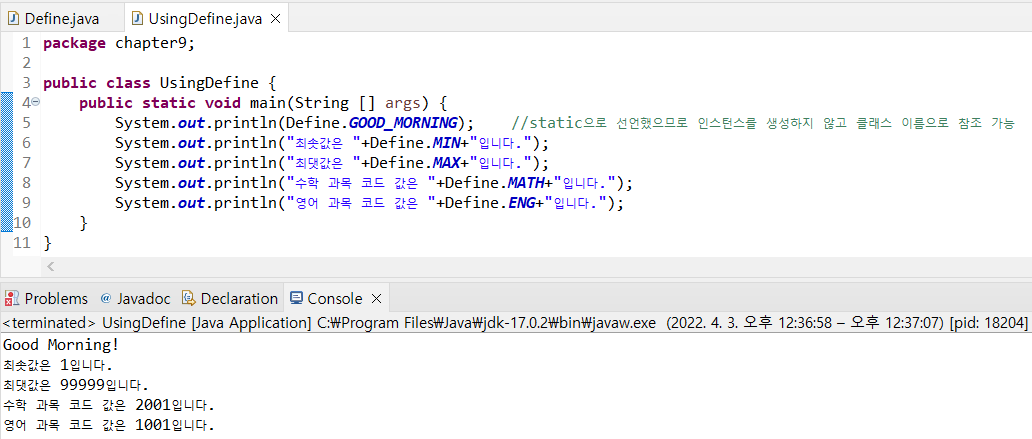Switch to the Define.java editor tab
This screenshot has height=439, width=1032.
point(61,18)
